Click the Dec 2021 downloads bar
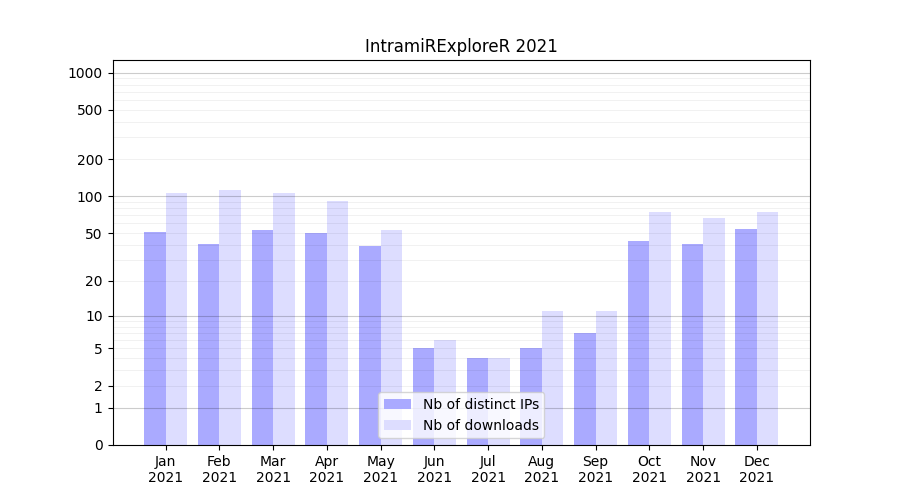The image size is (900, 500). click(x=767, y=328)
